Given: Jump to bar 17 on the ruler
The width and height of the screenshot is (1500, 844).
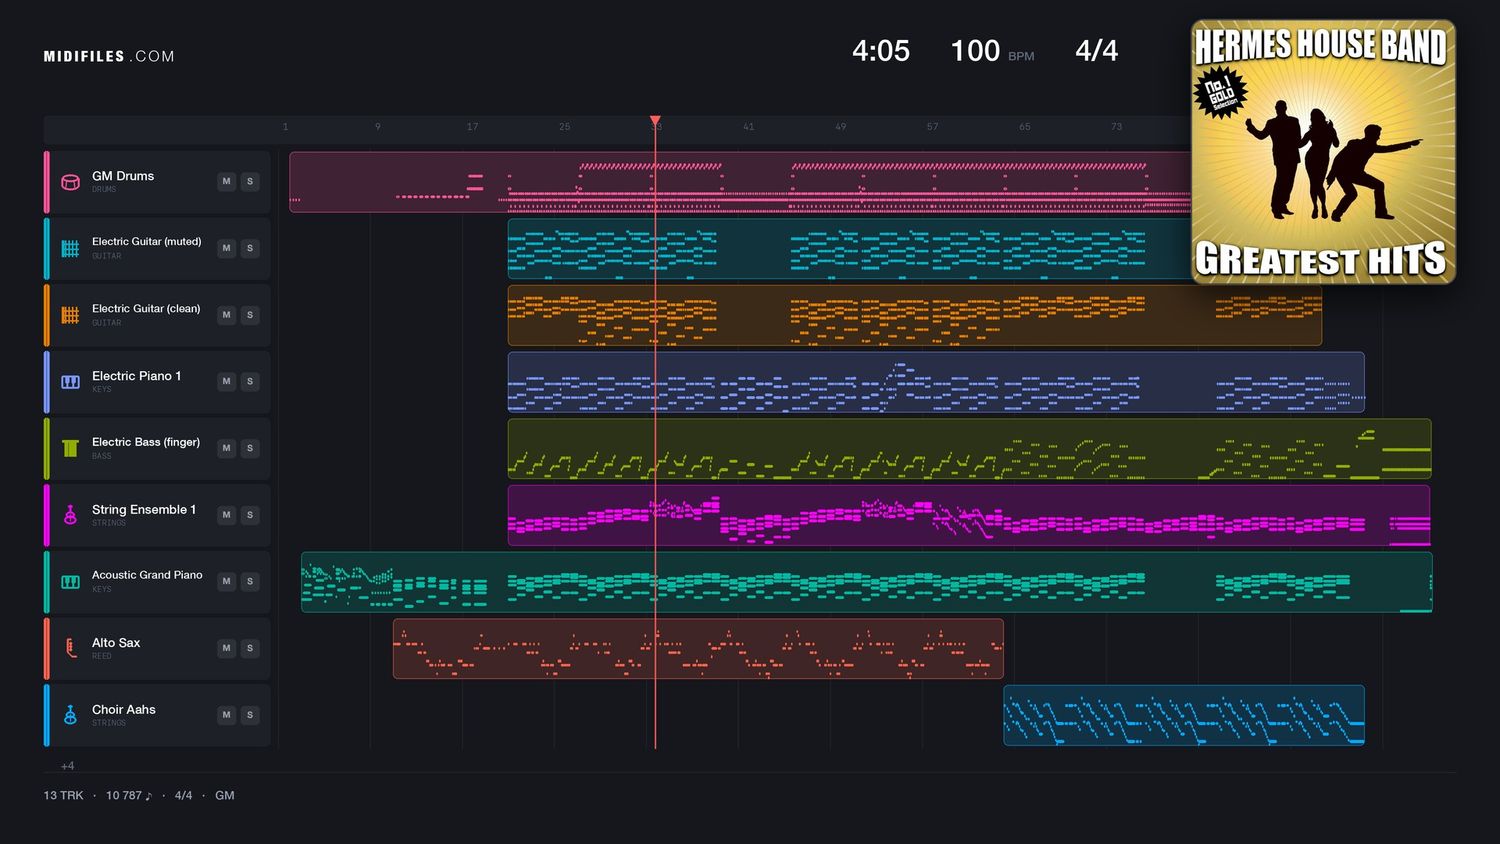Looking at the screenshot, I should click(x=472, y=127).
